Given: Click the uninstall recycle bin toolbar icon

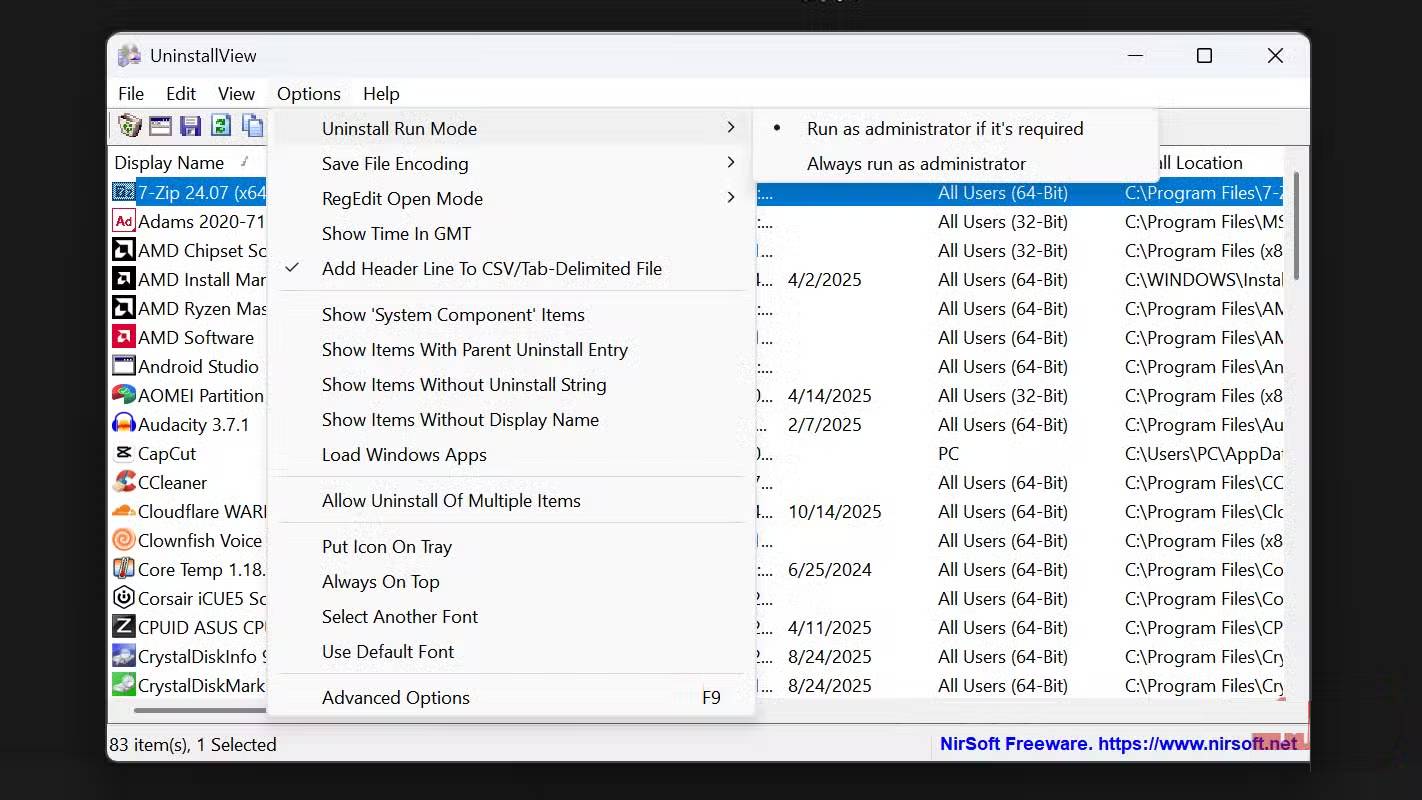Looking at the screenshot, I should click(129, 125).
